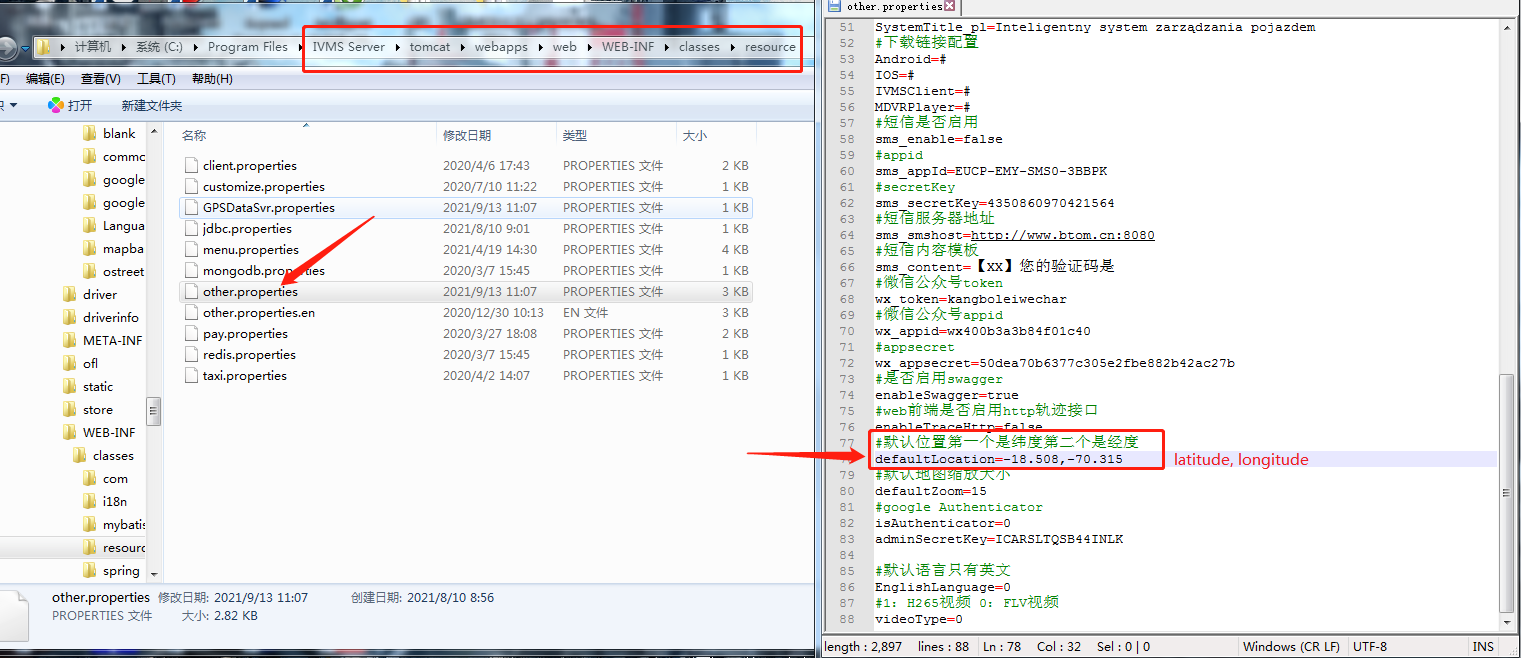This screenshot has width=1521, height=658.
Task: Open the 帮助(H) menu in Explorer
Action: click(x=212, y=79)
